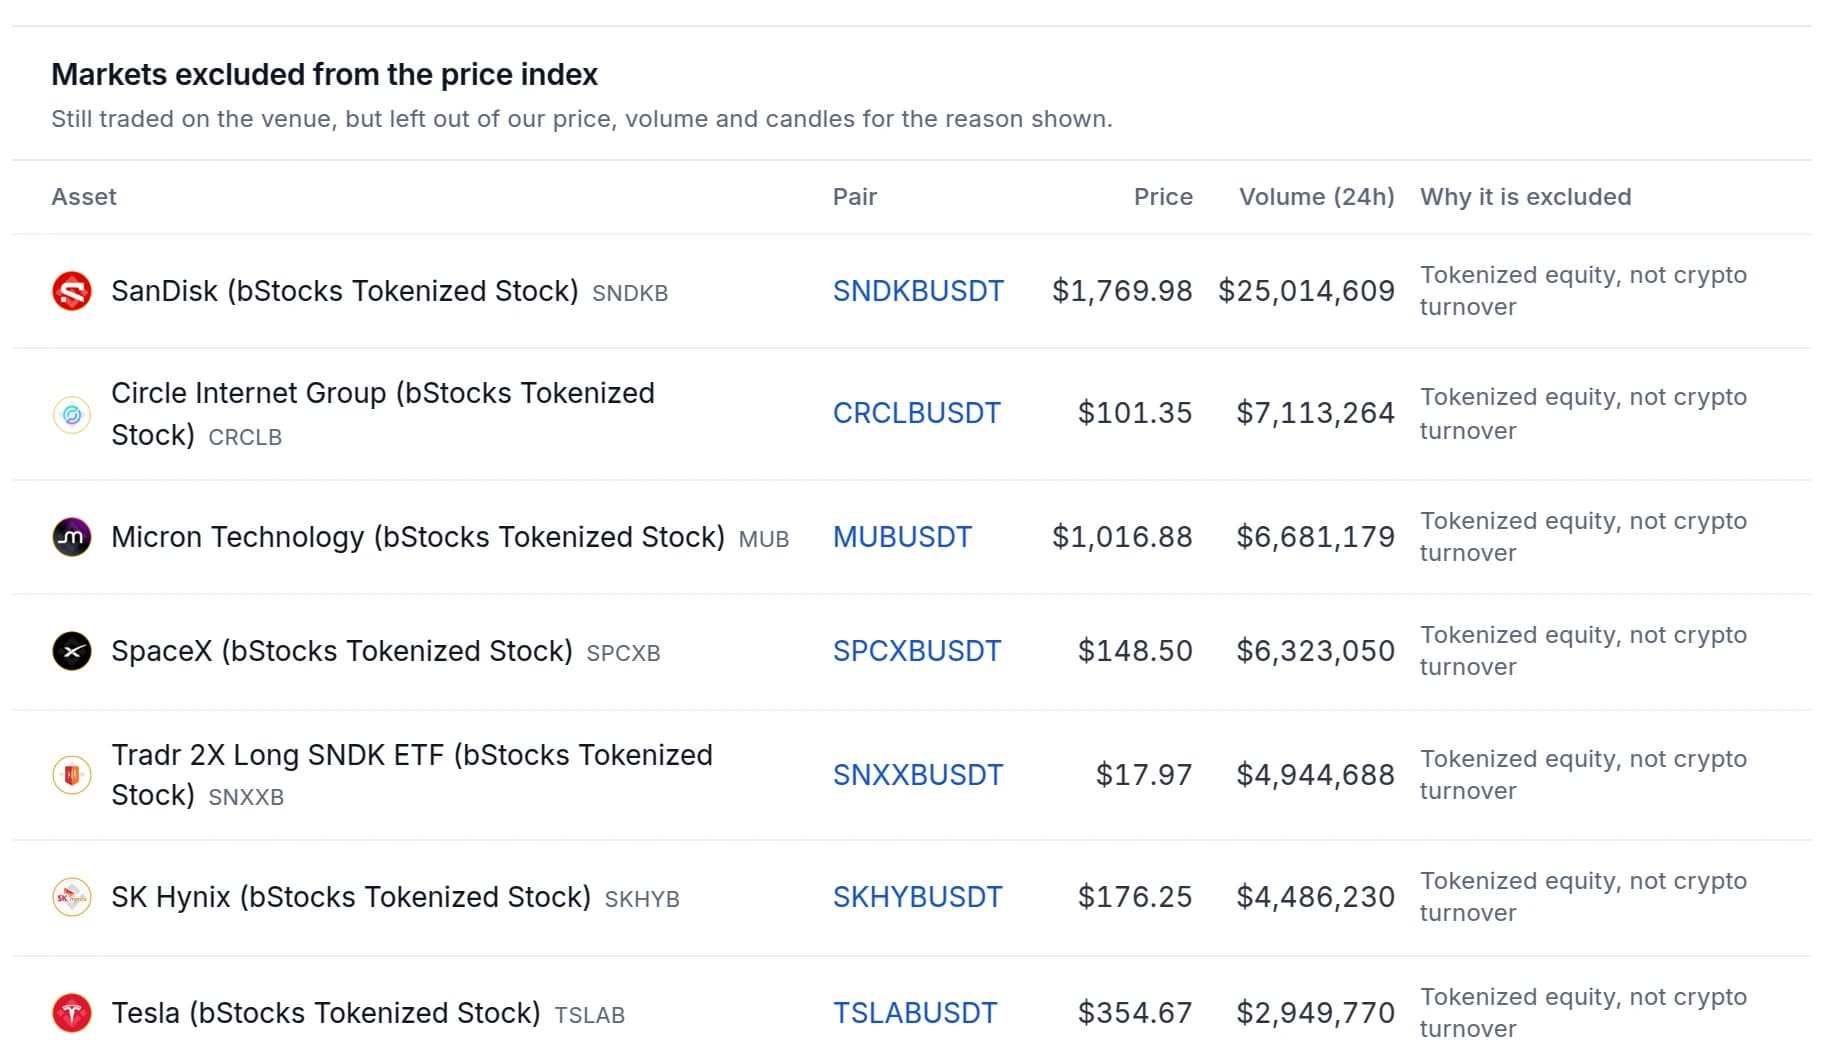The height and width of the screenshot is (1040, 1840).
Task: Open the SNDKBUSDT pair link
Action: click(x=918, y=291)
